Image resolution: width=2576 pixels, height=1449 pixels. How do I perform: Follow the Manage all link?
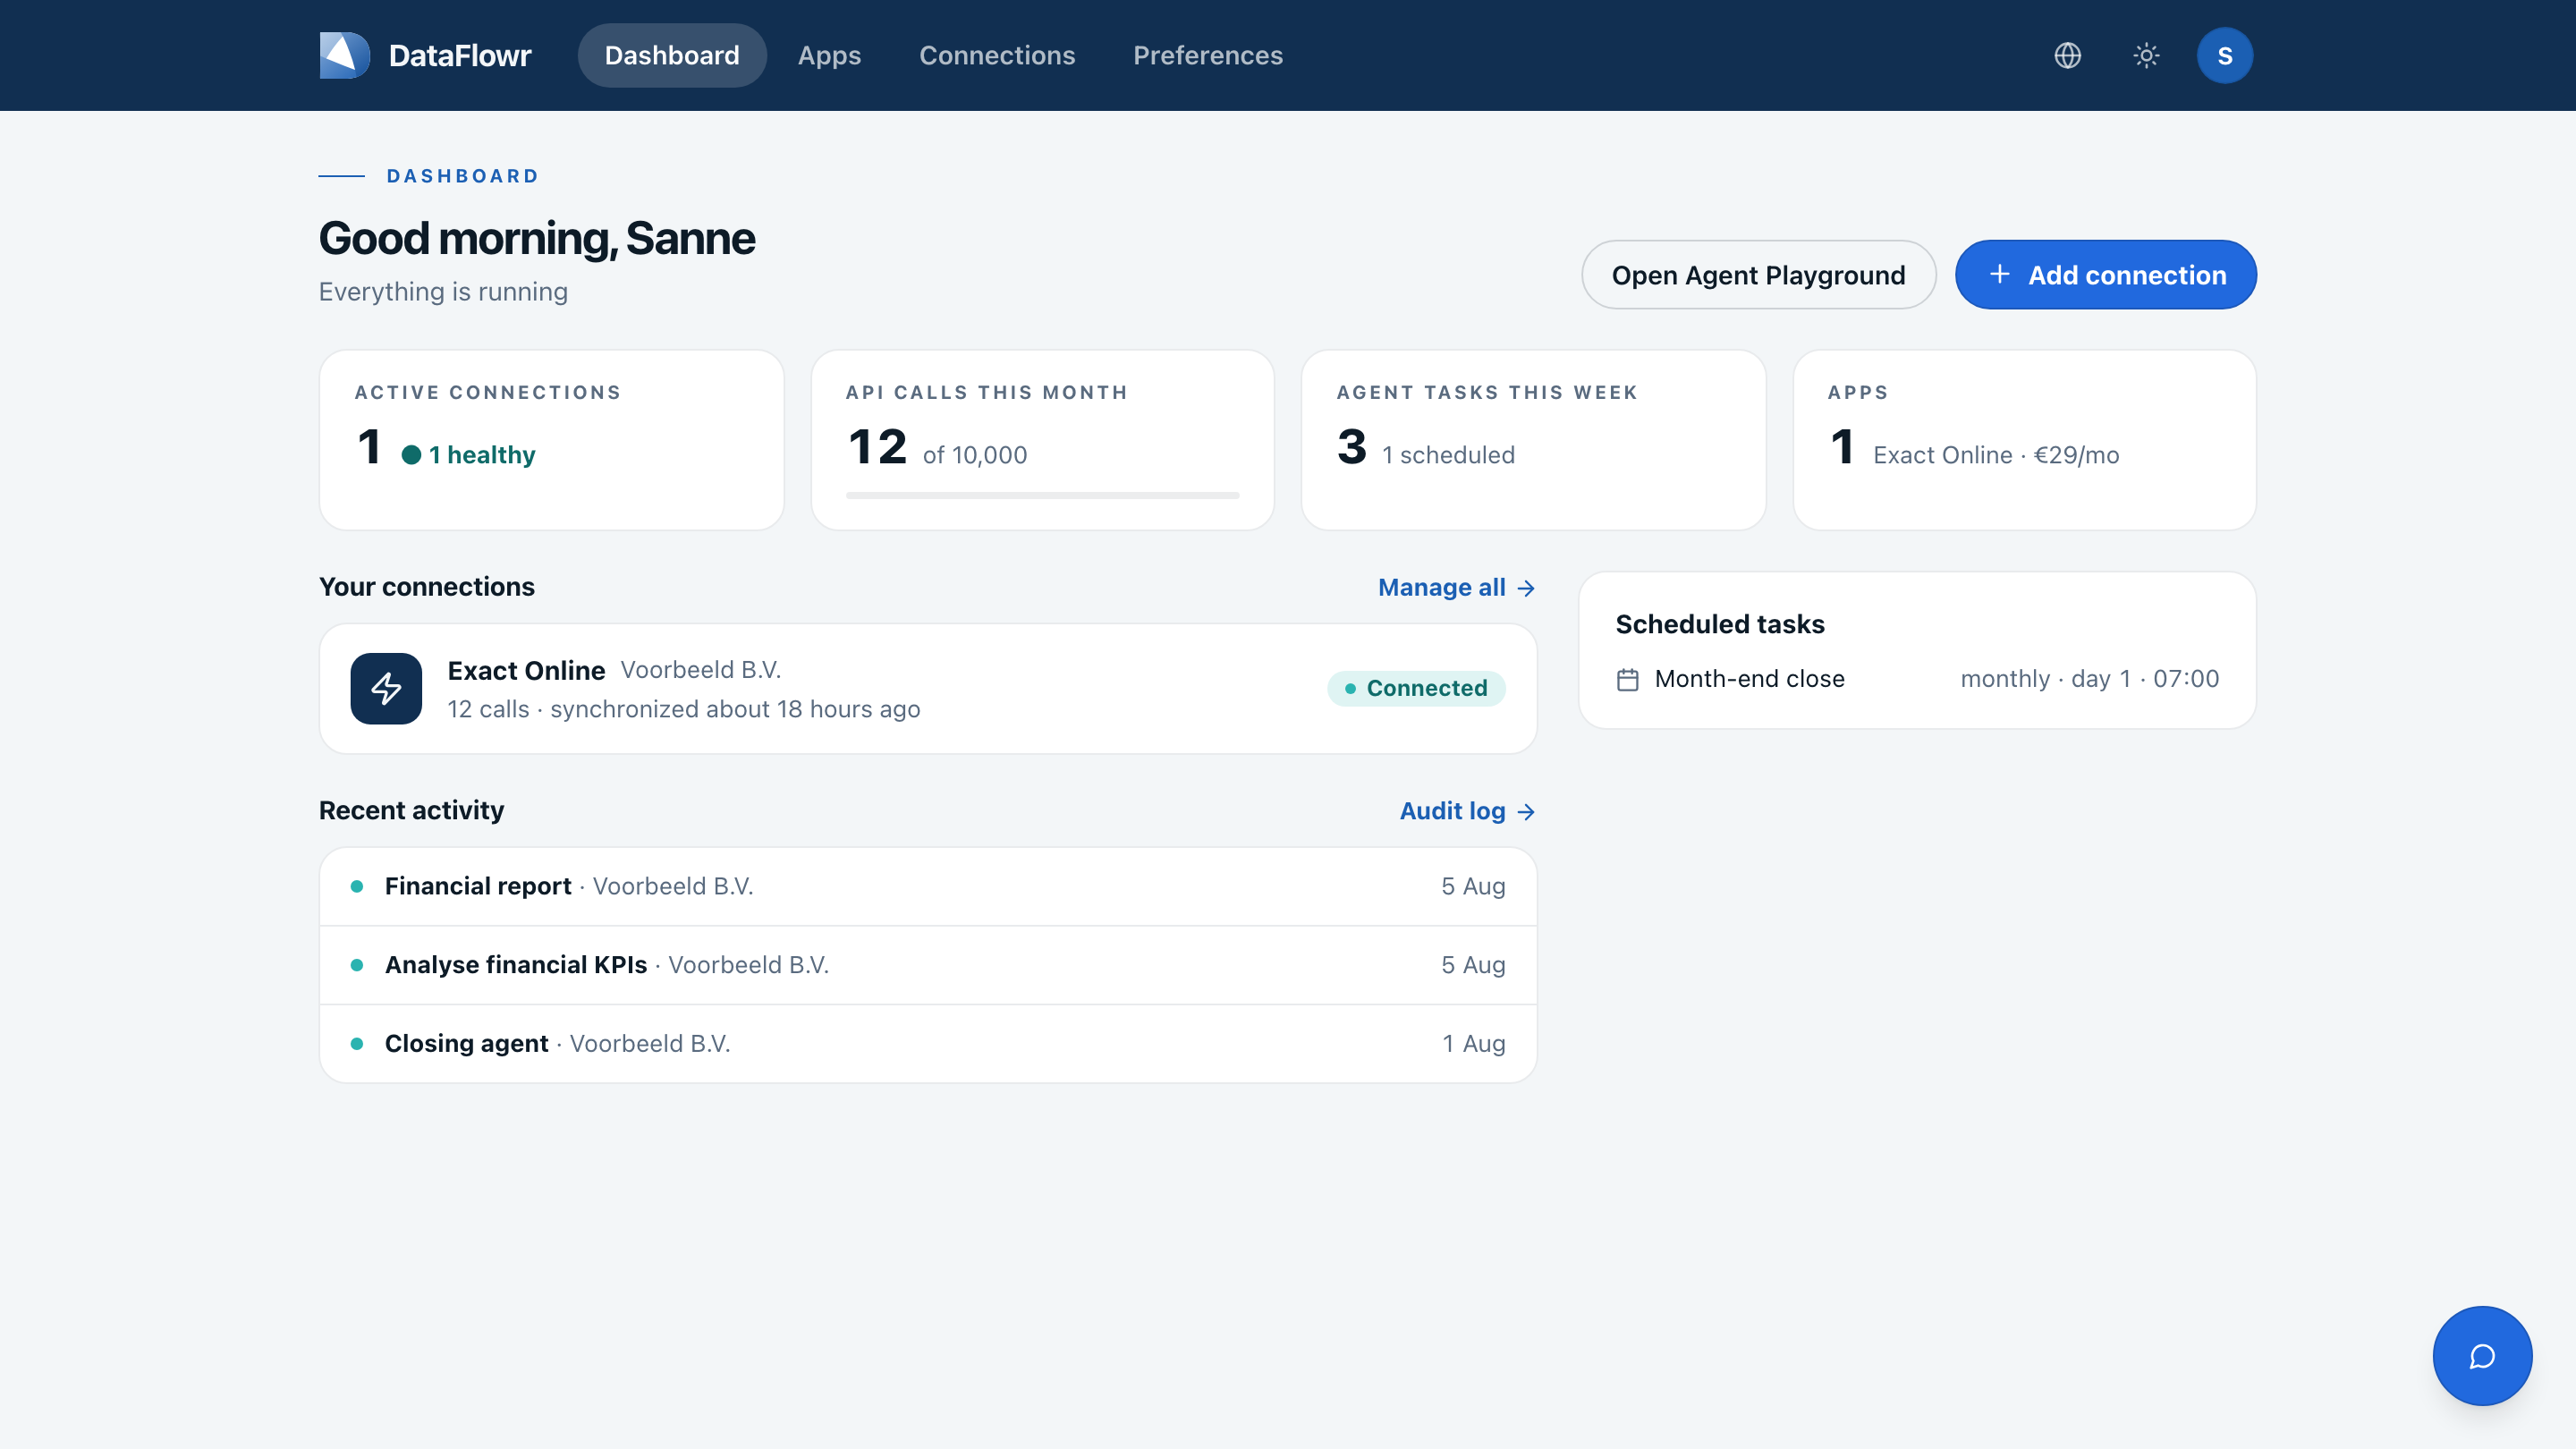(x=1456, y=588)
